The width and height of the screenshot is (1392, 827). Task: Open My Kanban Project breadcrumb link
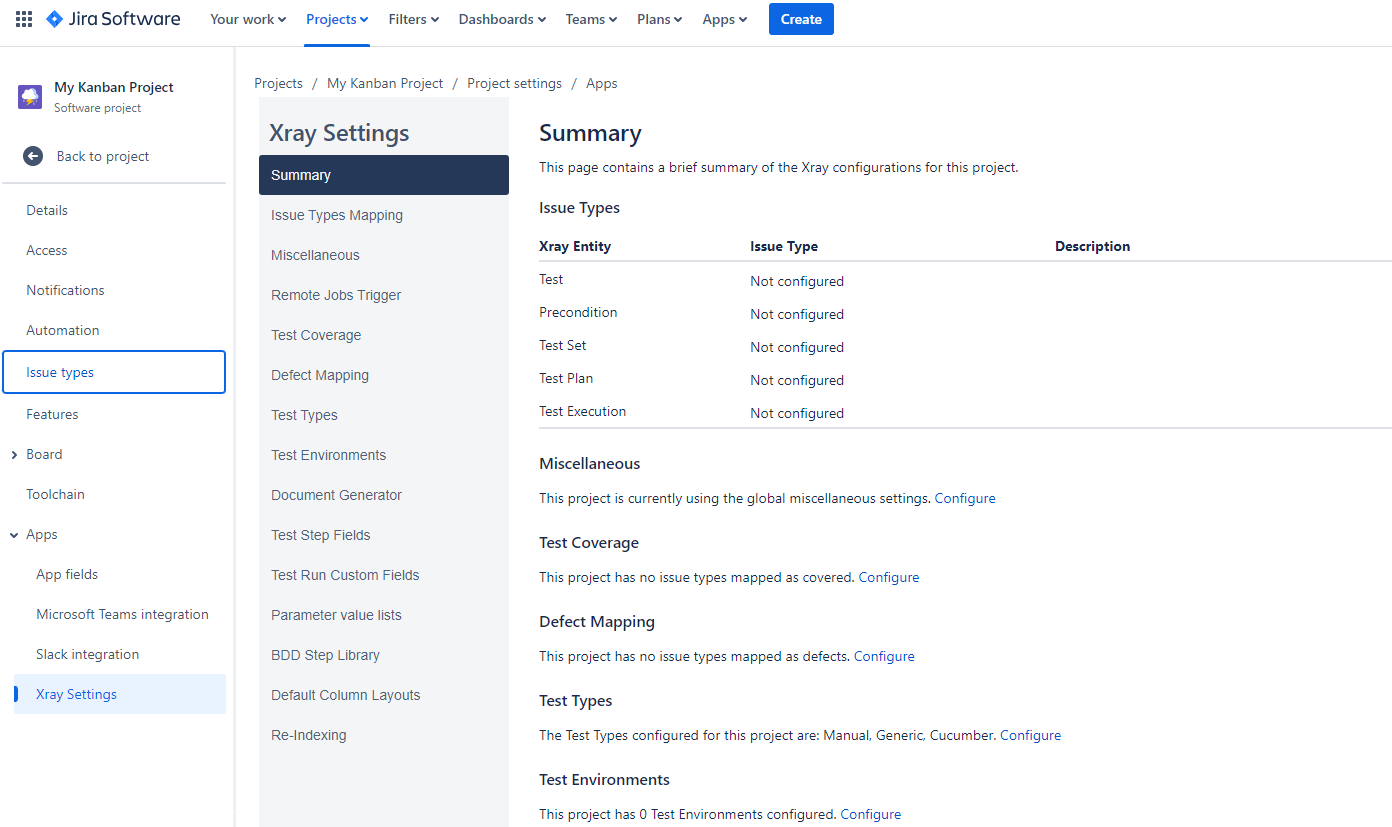click(385, 83)
